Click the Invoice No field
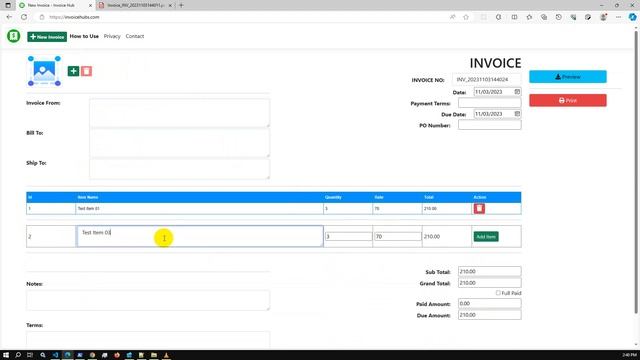Image resolution: width=640 pixels, height=360 pixels. 487,80
